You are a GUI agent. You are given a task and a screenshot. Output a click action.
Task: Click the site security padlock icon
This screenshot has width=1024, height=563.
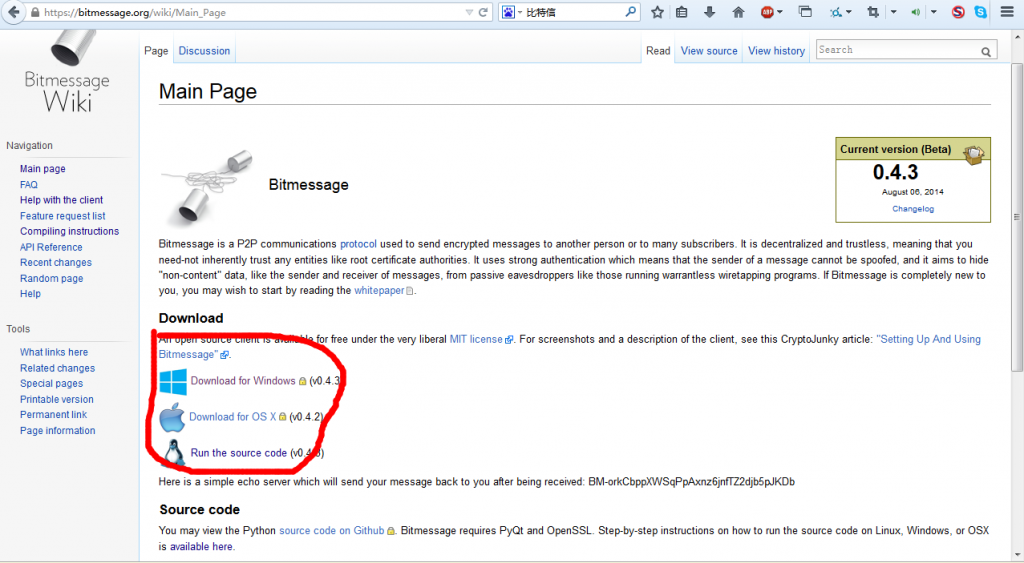point(35,12)
